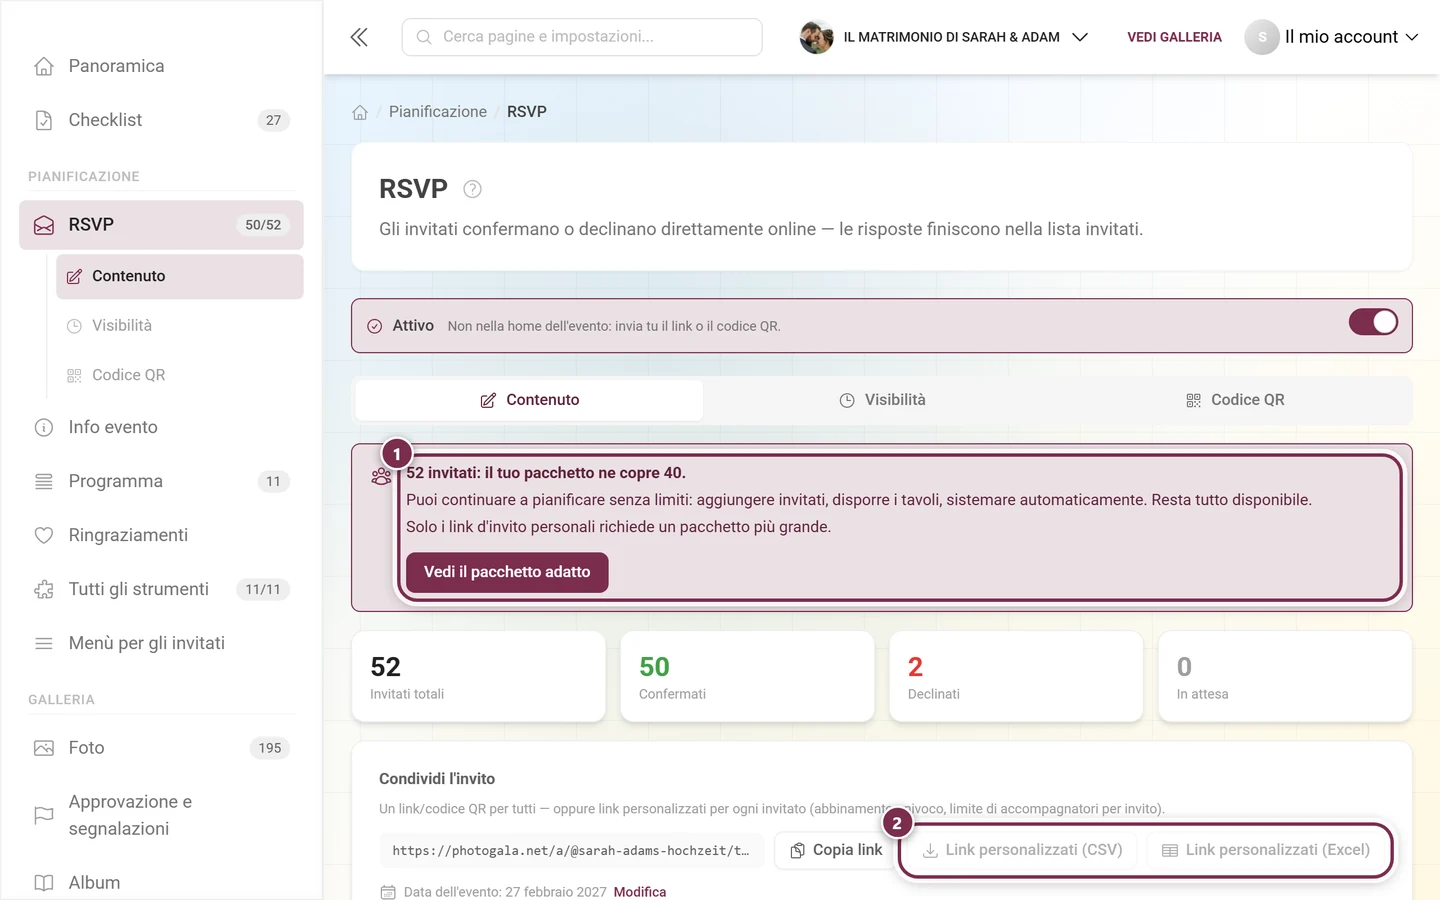Click Pianificazione in the breadcrumb
This screenshot has height=900, width=1440.
438,112
